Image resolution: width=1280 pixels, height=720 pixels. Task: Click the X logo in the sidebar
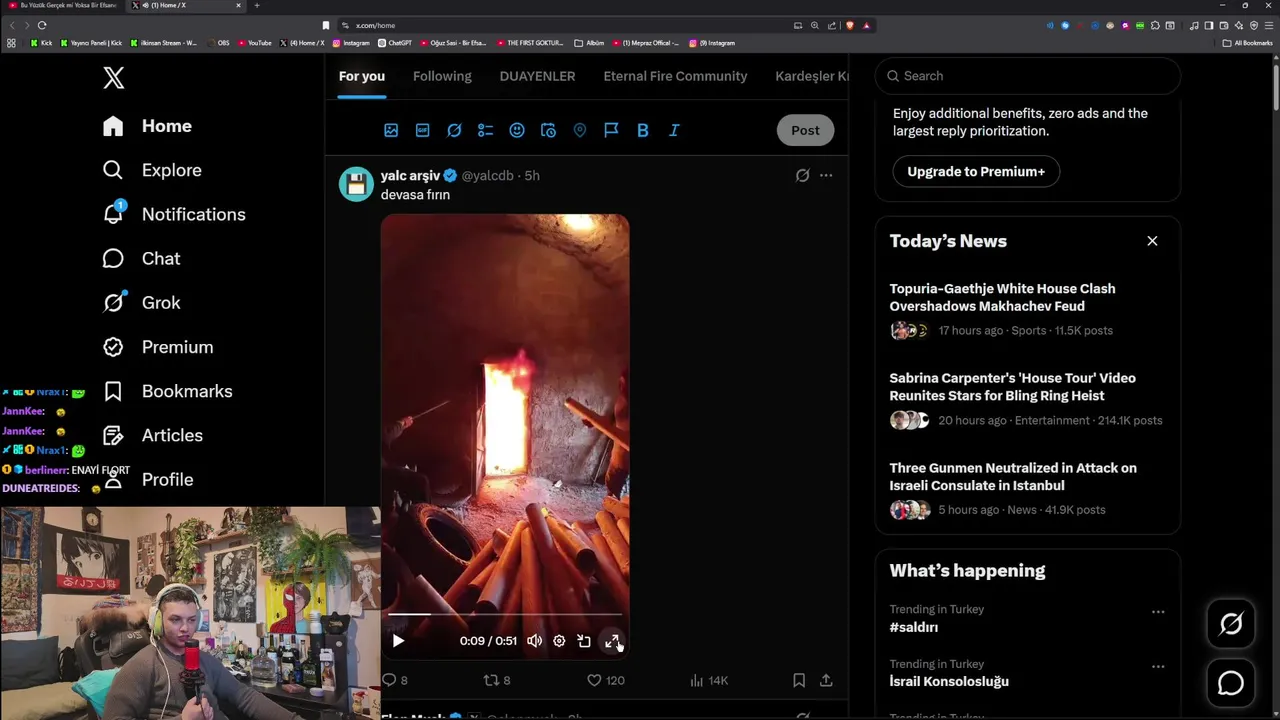coord(113,77)
